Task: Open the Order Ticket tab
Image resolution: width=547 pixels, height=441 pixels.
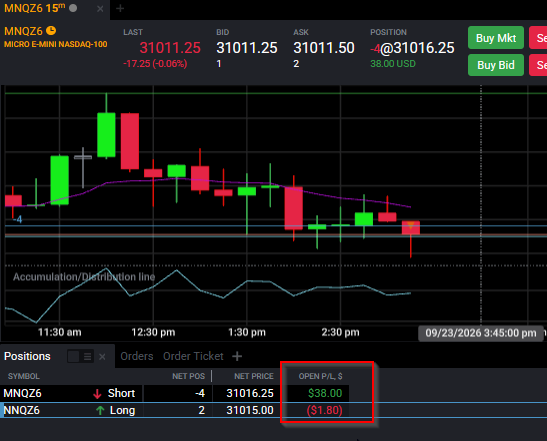Action: pos(193,356)
